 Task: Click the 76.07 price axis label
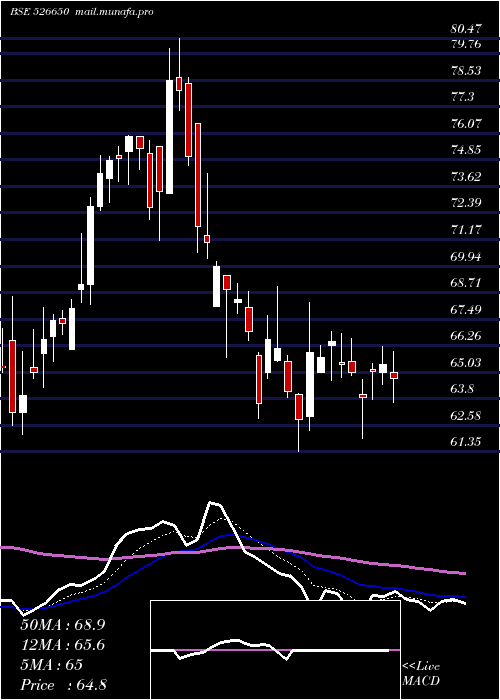coord(466,124)
